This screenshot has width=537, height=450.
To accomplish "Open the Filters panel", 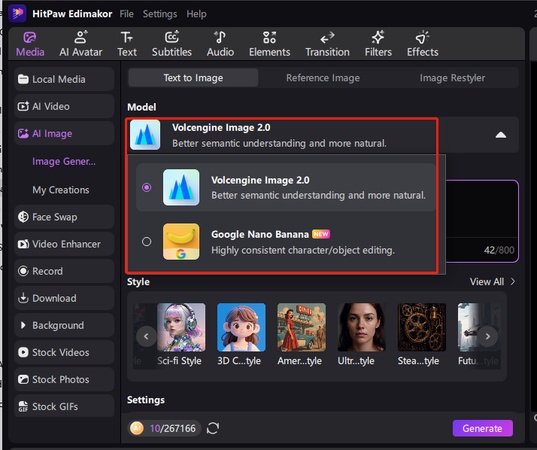I will tap(378, 44).
